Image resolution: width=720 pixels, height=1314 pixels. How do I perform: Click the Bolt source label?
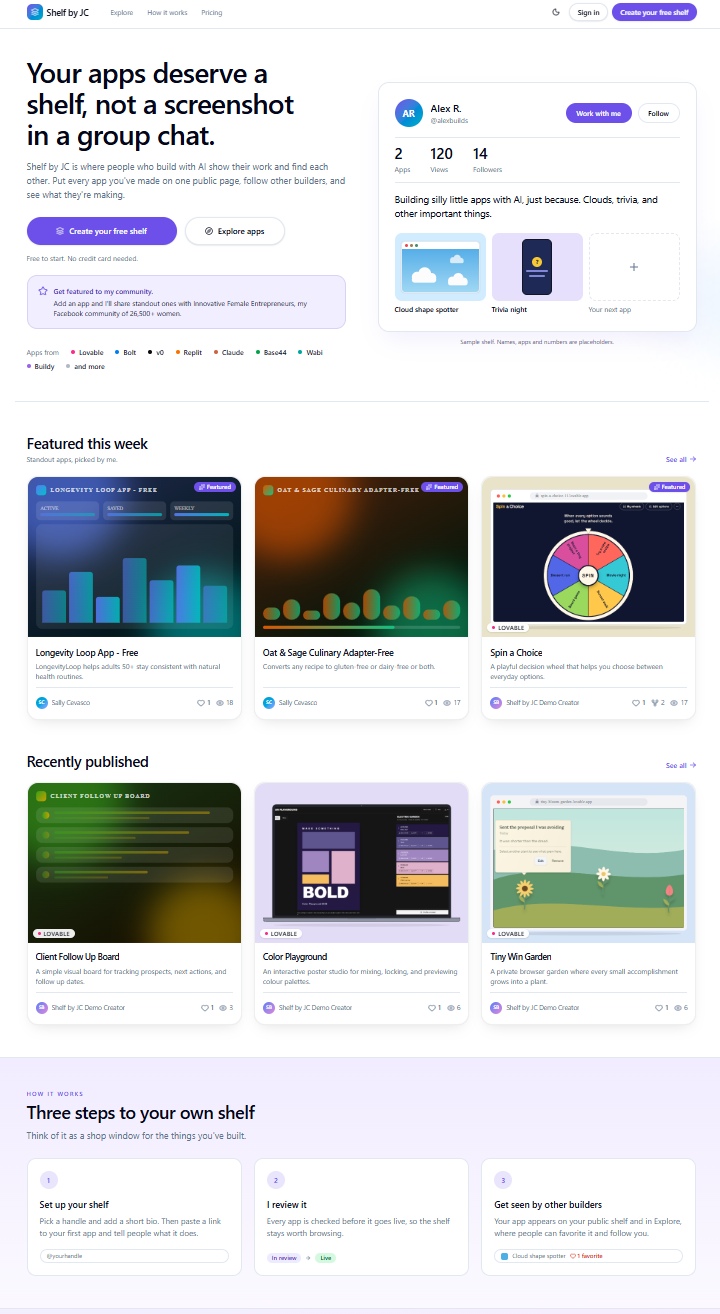(x=126, y=352)
